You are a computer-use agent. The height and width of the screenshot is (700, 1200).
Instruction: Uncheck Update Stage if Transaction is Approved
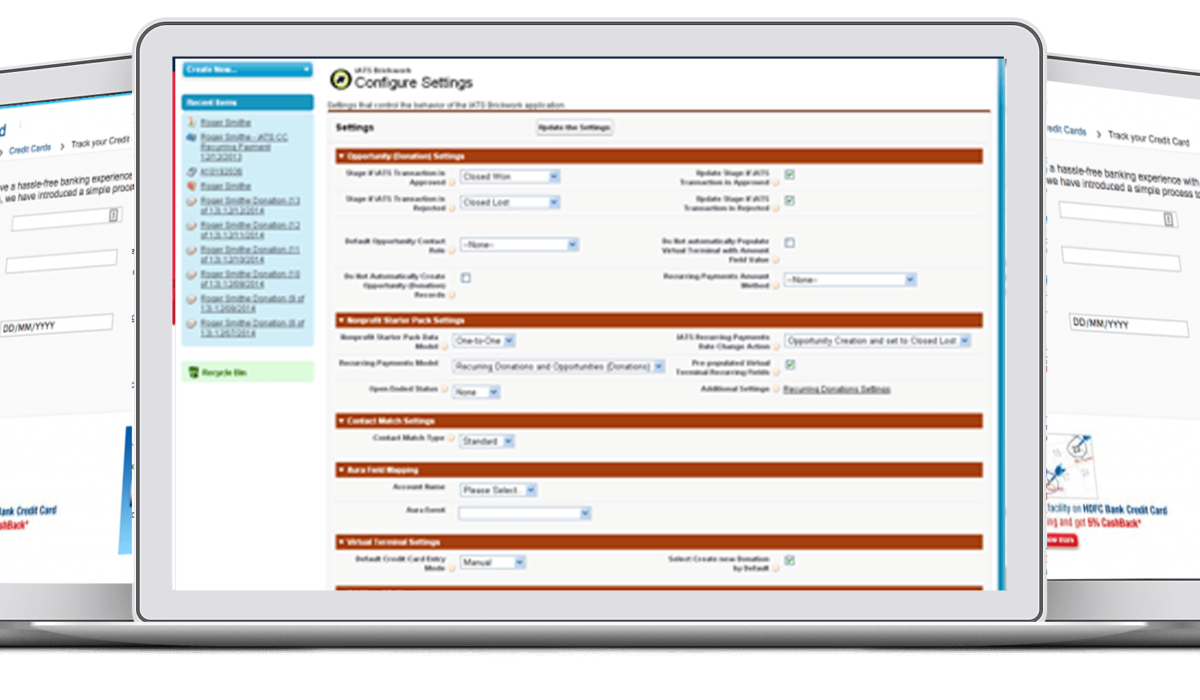[789, 175]
